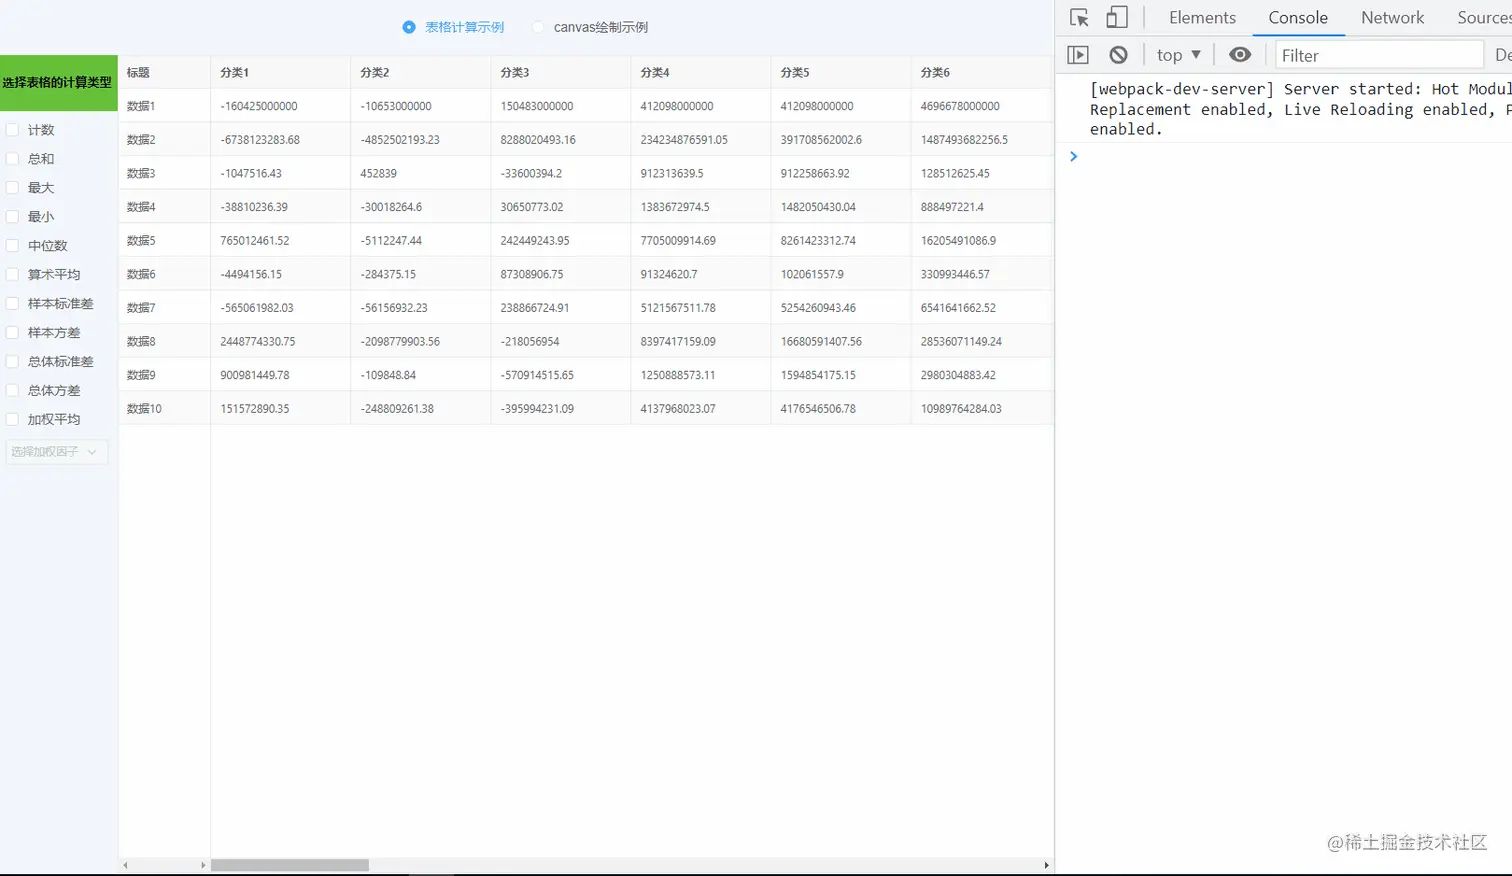
Task: Activate the DevTools inspect element picker icon
Action: pyautogui.click(x=1079, y=18)
